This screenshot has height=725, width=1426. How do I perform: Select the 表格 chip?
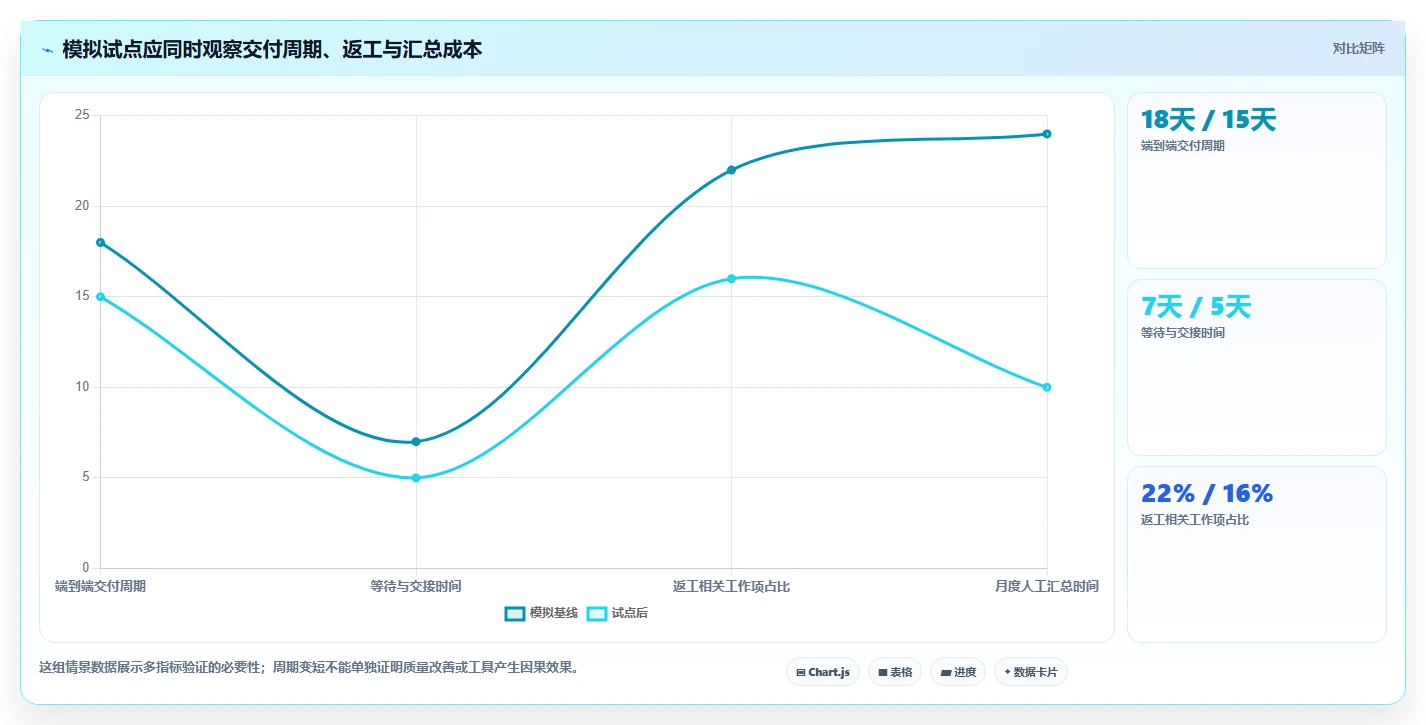(895, 672)
